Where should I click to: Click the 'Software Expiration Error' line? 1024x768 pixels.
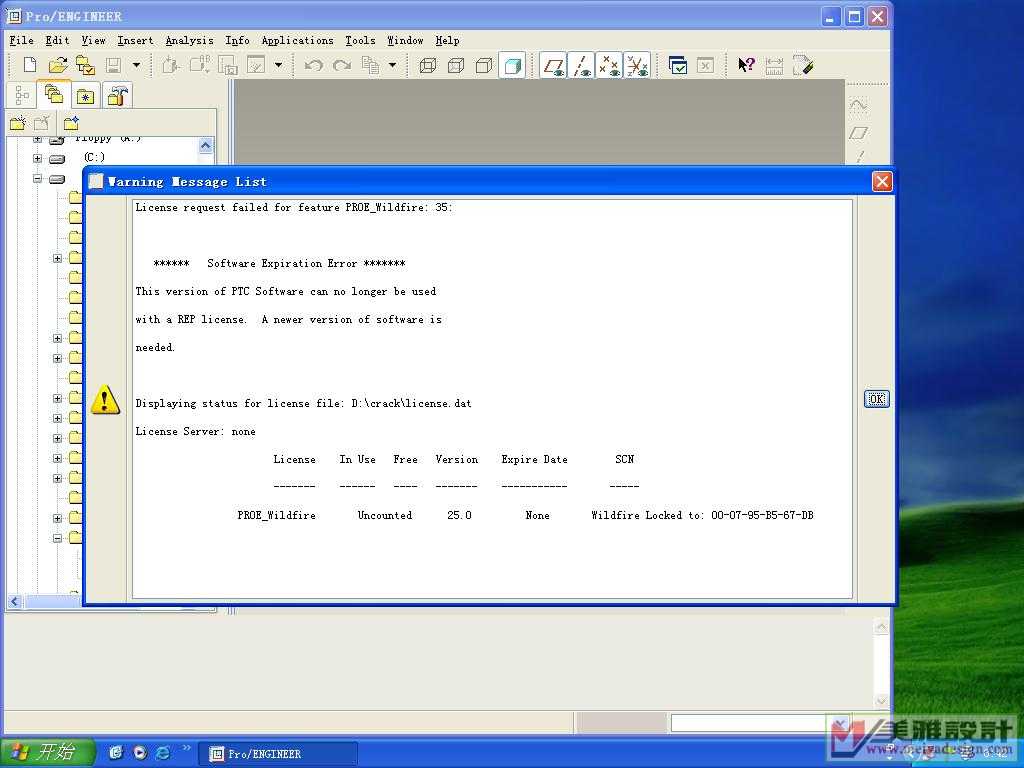(x=280, y=263)
